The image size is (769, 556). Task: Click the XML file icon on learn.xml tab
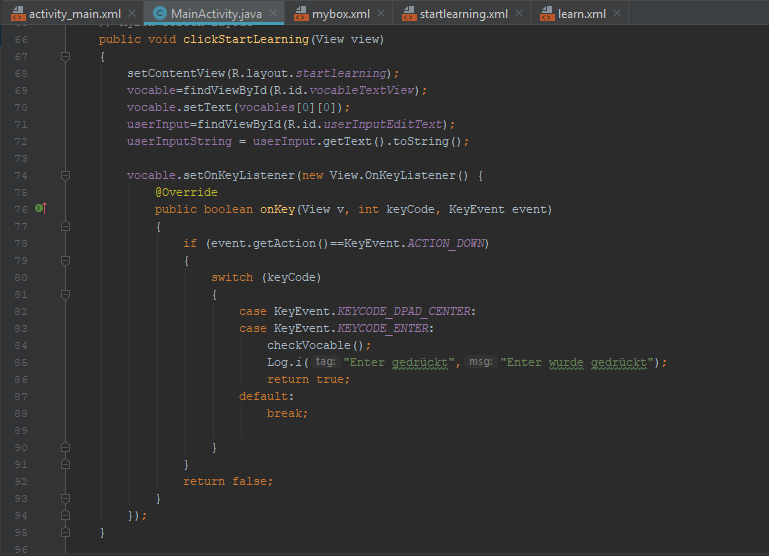[x=547, y=14]
